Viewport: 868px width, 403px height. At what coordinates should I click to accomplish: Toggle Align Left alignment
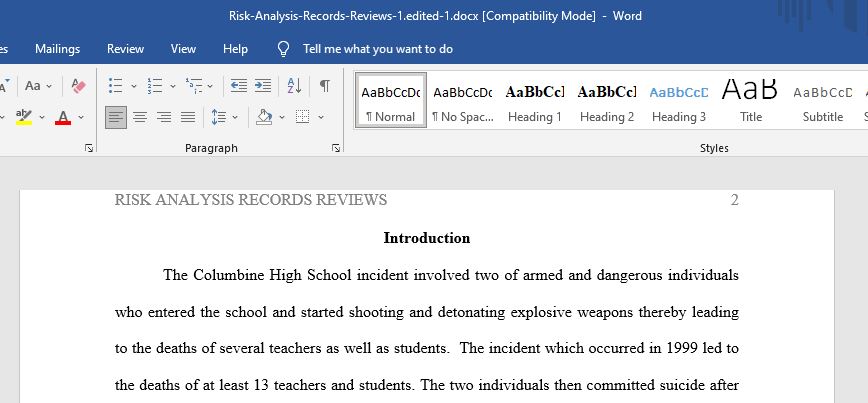click(x=116, y=117)
